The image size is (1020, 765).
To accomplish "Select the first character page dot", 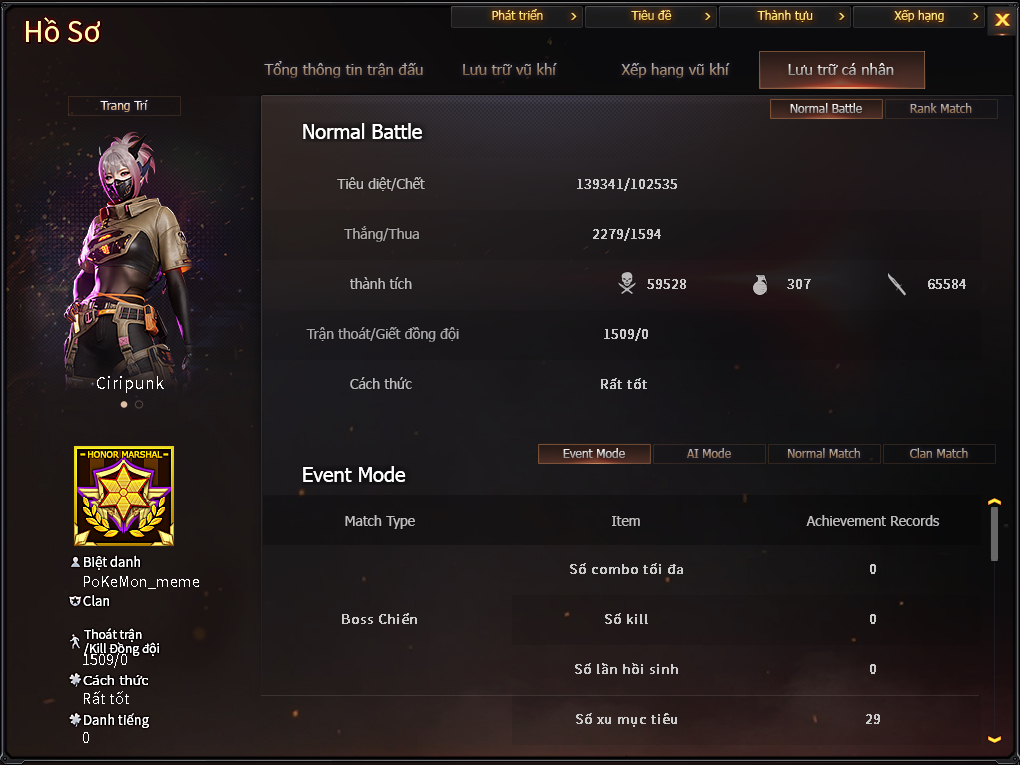I will pos(124,405).
